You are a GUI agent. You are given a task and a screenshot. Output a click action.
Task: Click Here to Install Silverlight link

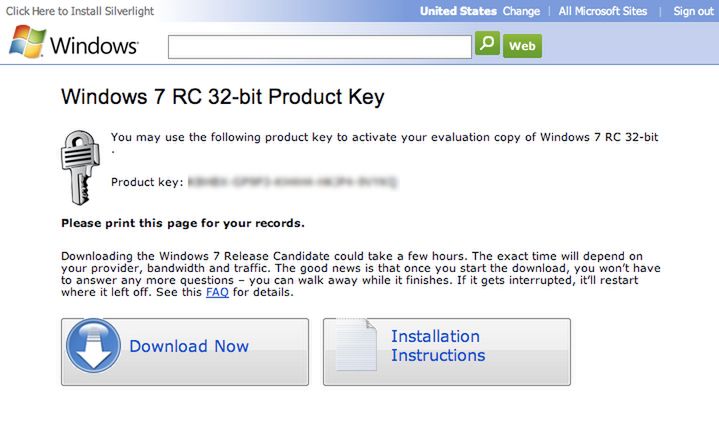point(80,11)
